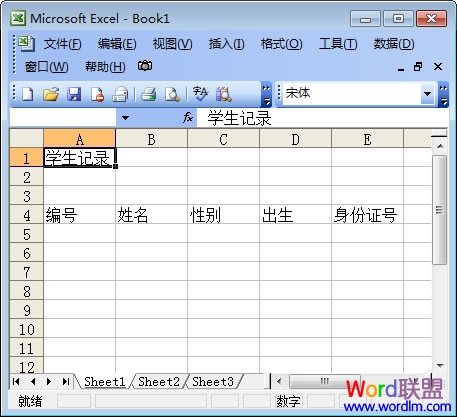This screenshot has width=457, height=417.
Task: Click the Research binoculars book icon
Action: [224, 94]
